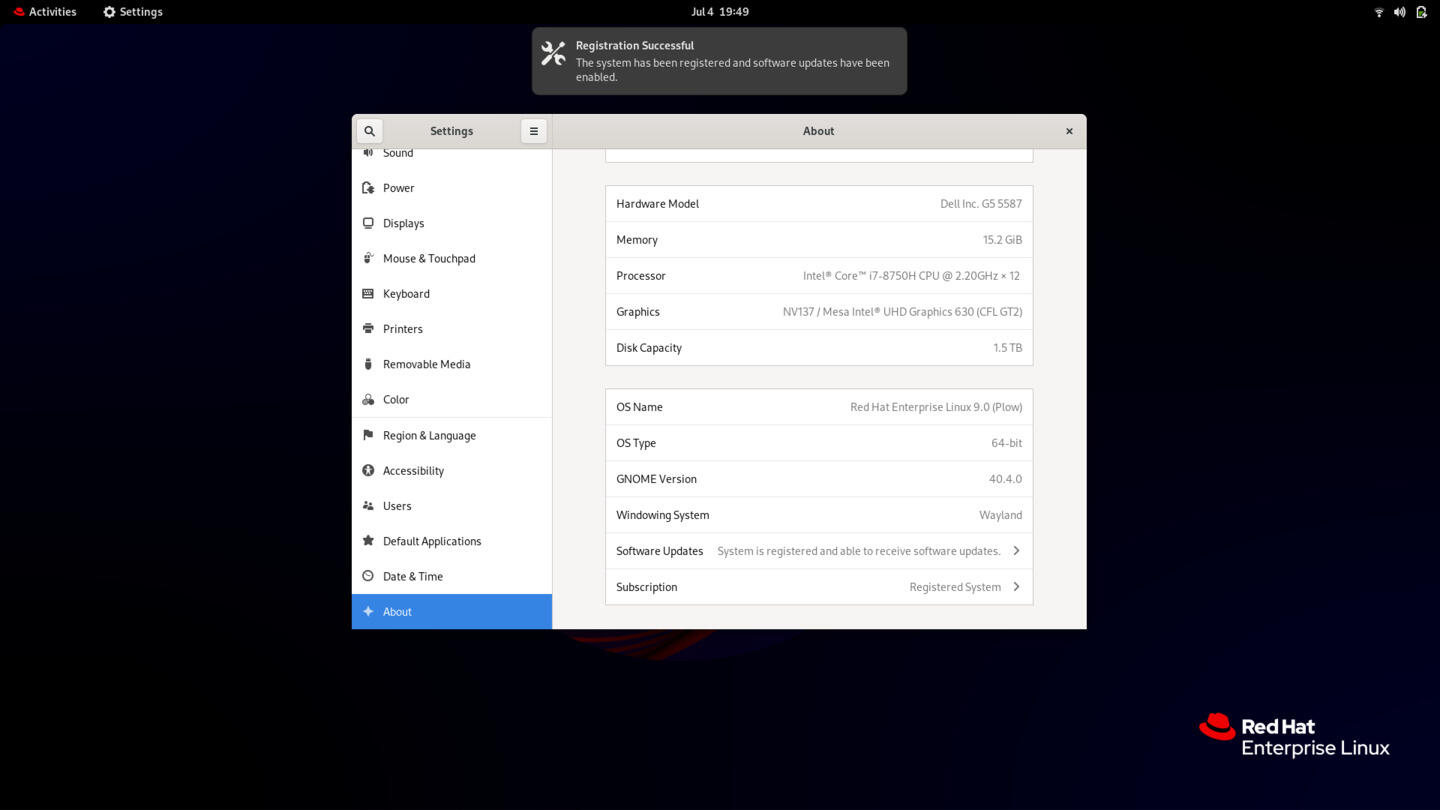
Task: Click the Keyboard icon in sidebar
Action: [368, 294]
